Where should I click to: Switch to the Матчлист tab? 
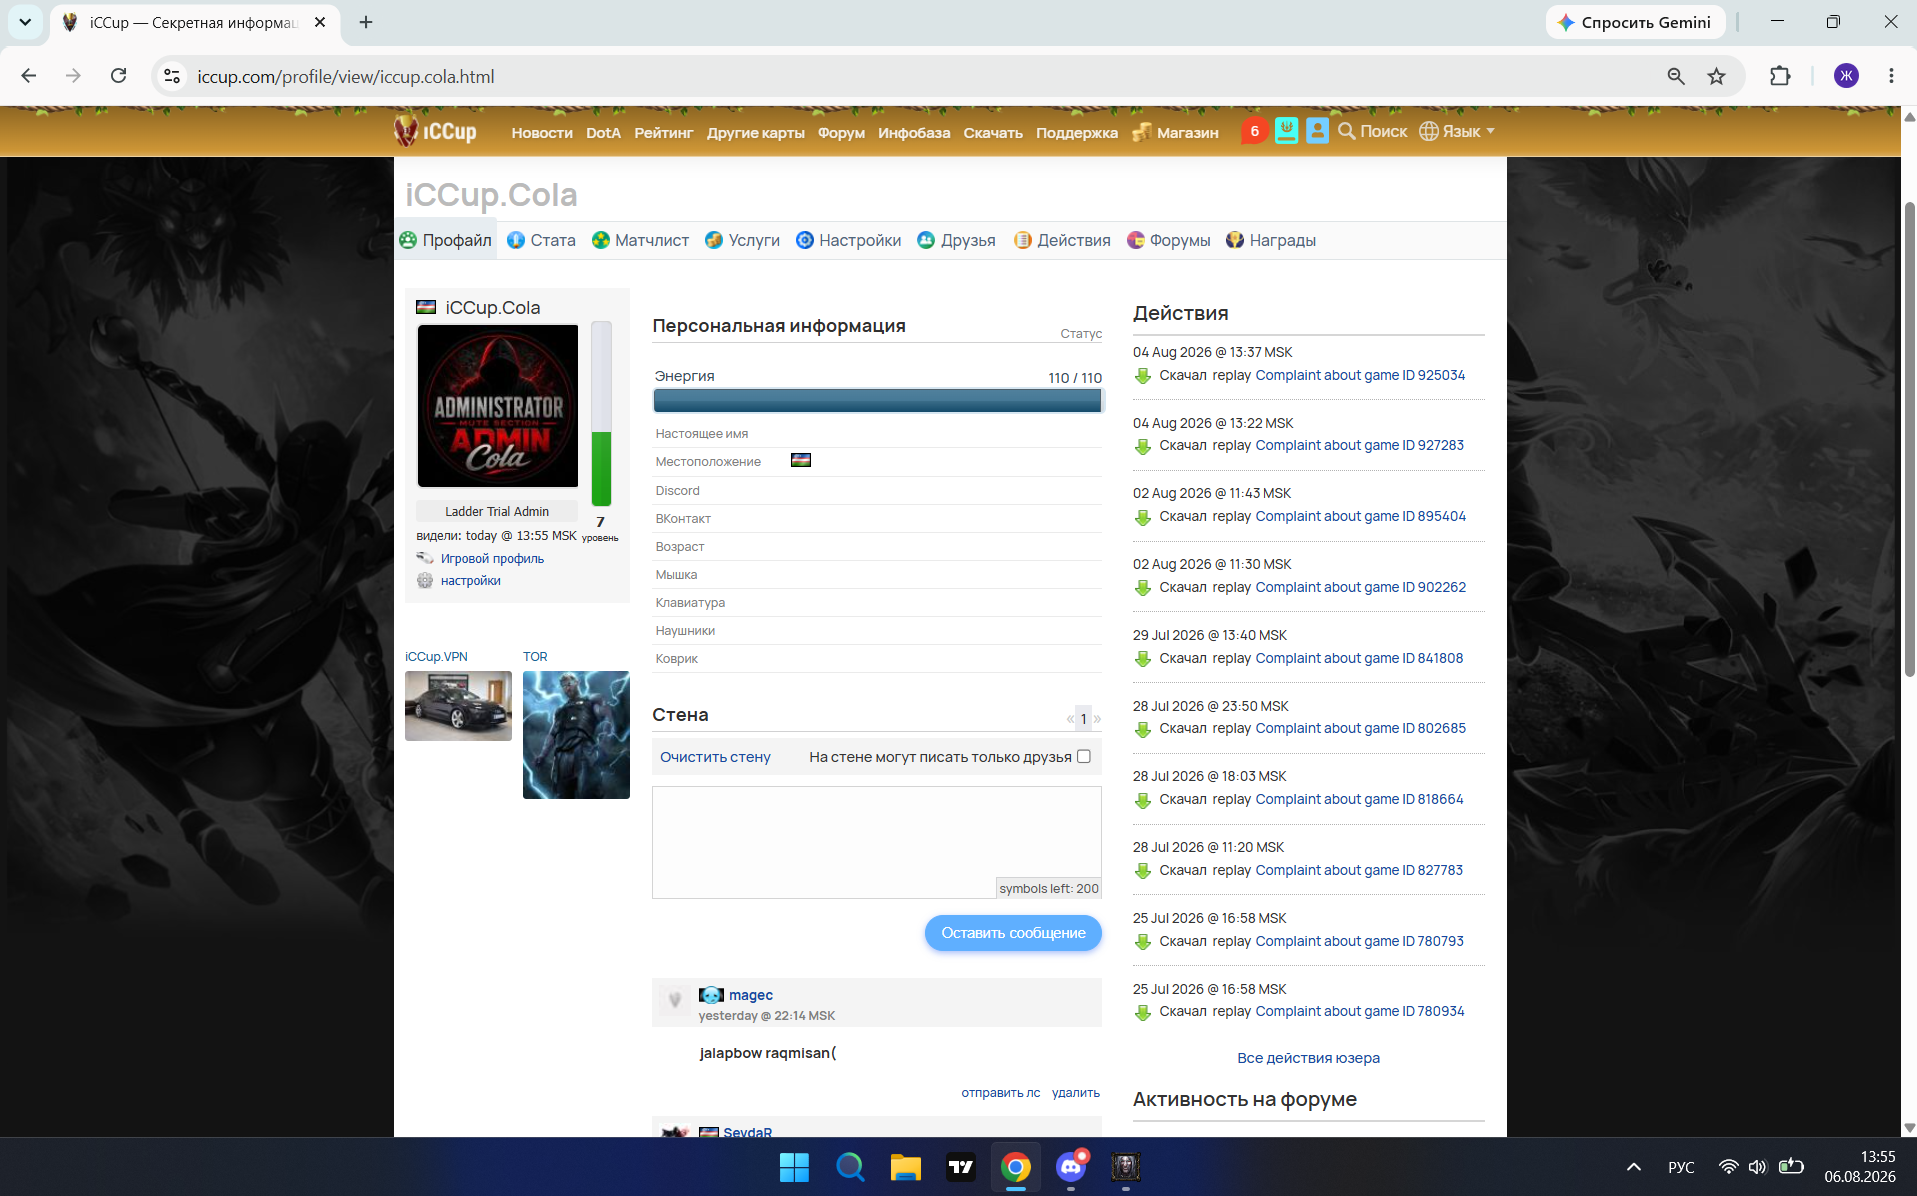pos(640,240)
